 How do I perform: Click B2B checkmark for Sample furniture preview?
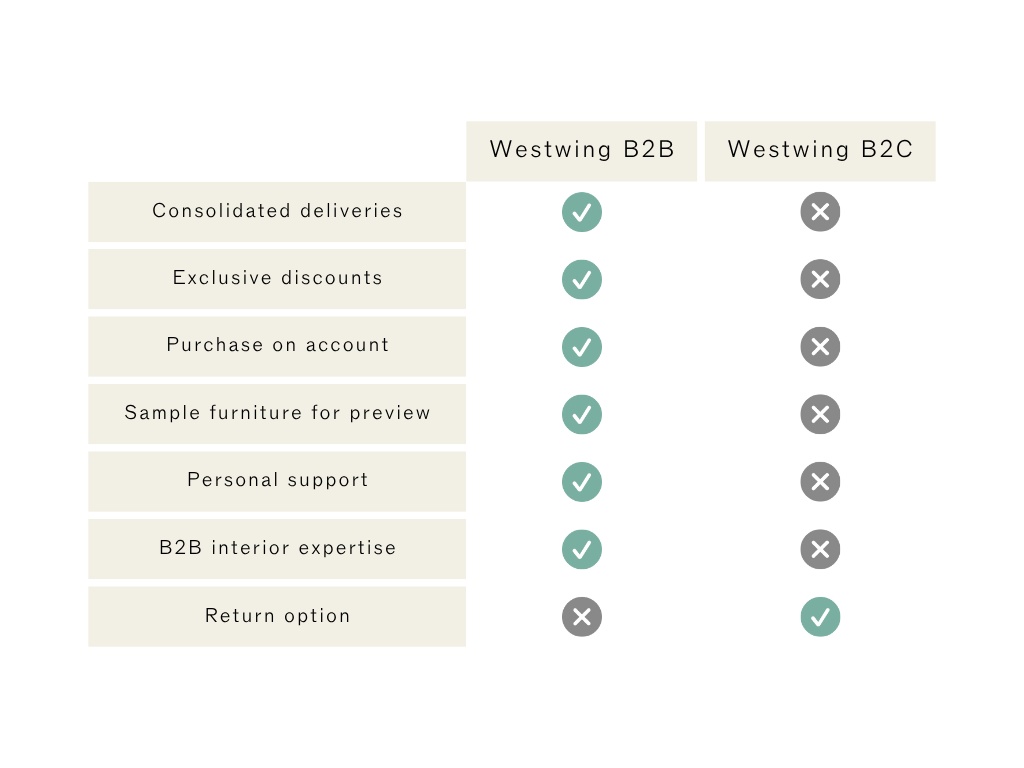[x=581, y=414]
